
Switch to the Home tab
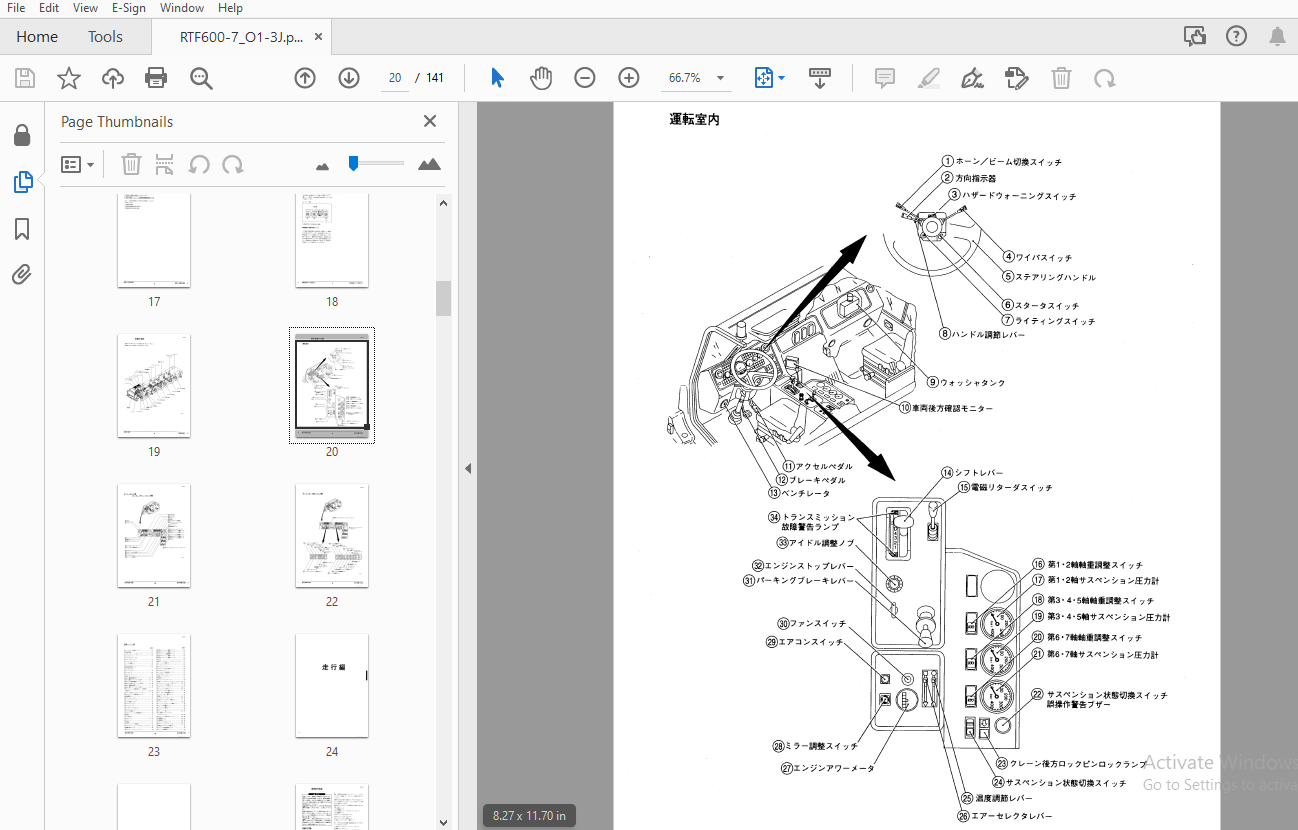click(x=37, y=37)
